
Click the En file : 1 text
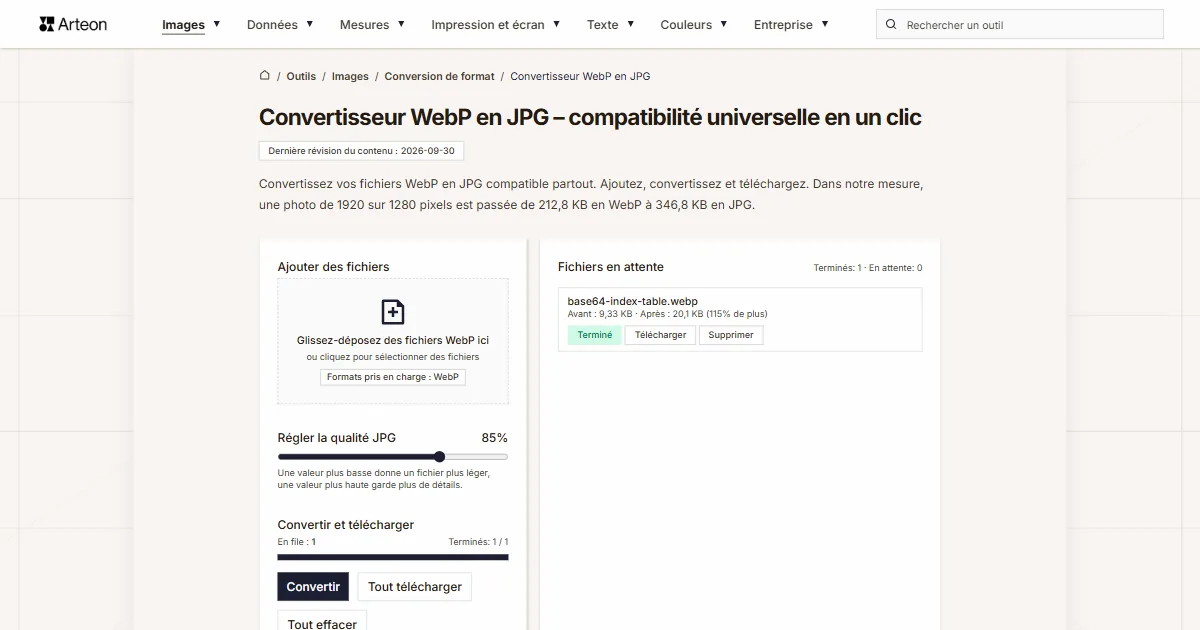[x=297, y=542]
